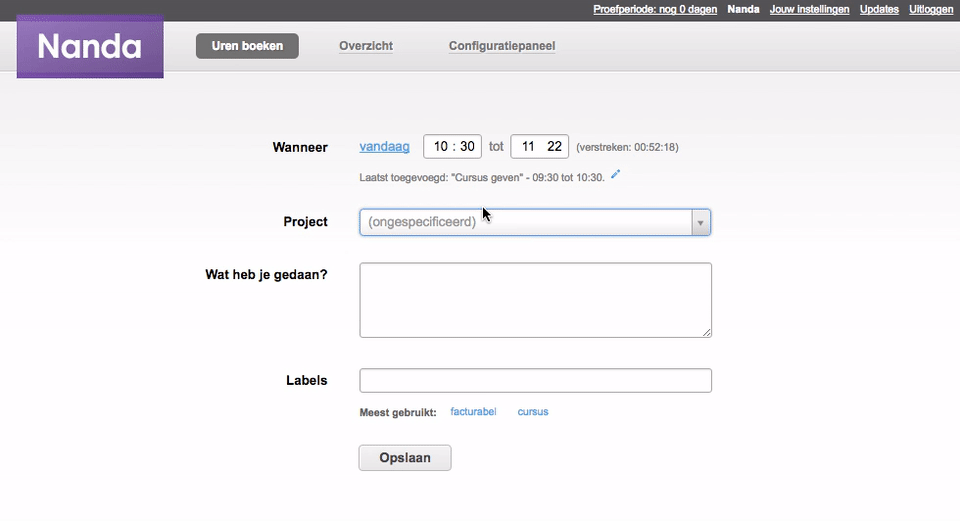
Task: Click inside the Labels input field
Action: pos(535,380)
